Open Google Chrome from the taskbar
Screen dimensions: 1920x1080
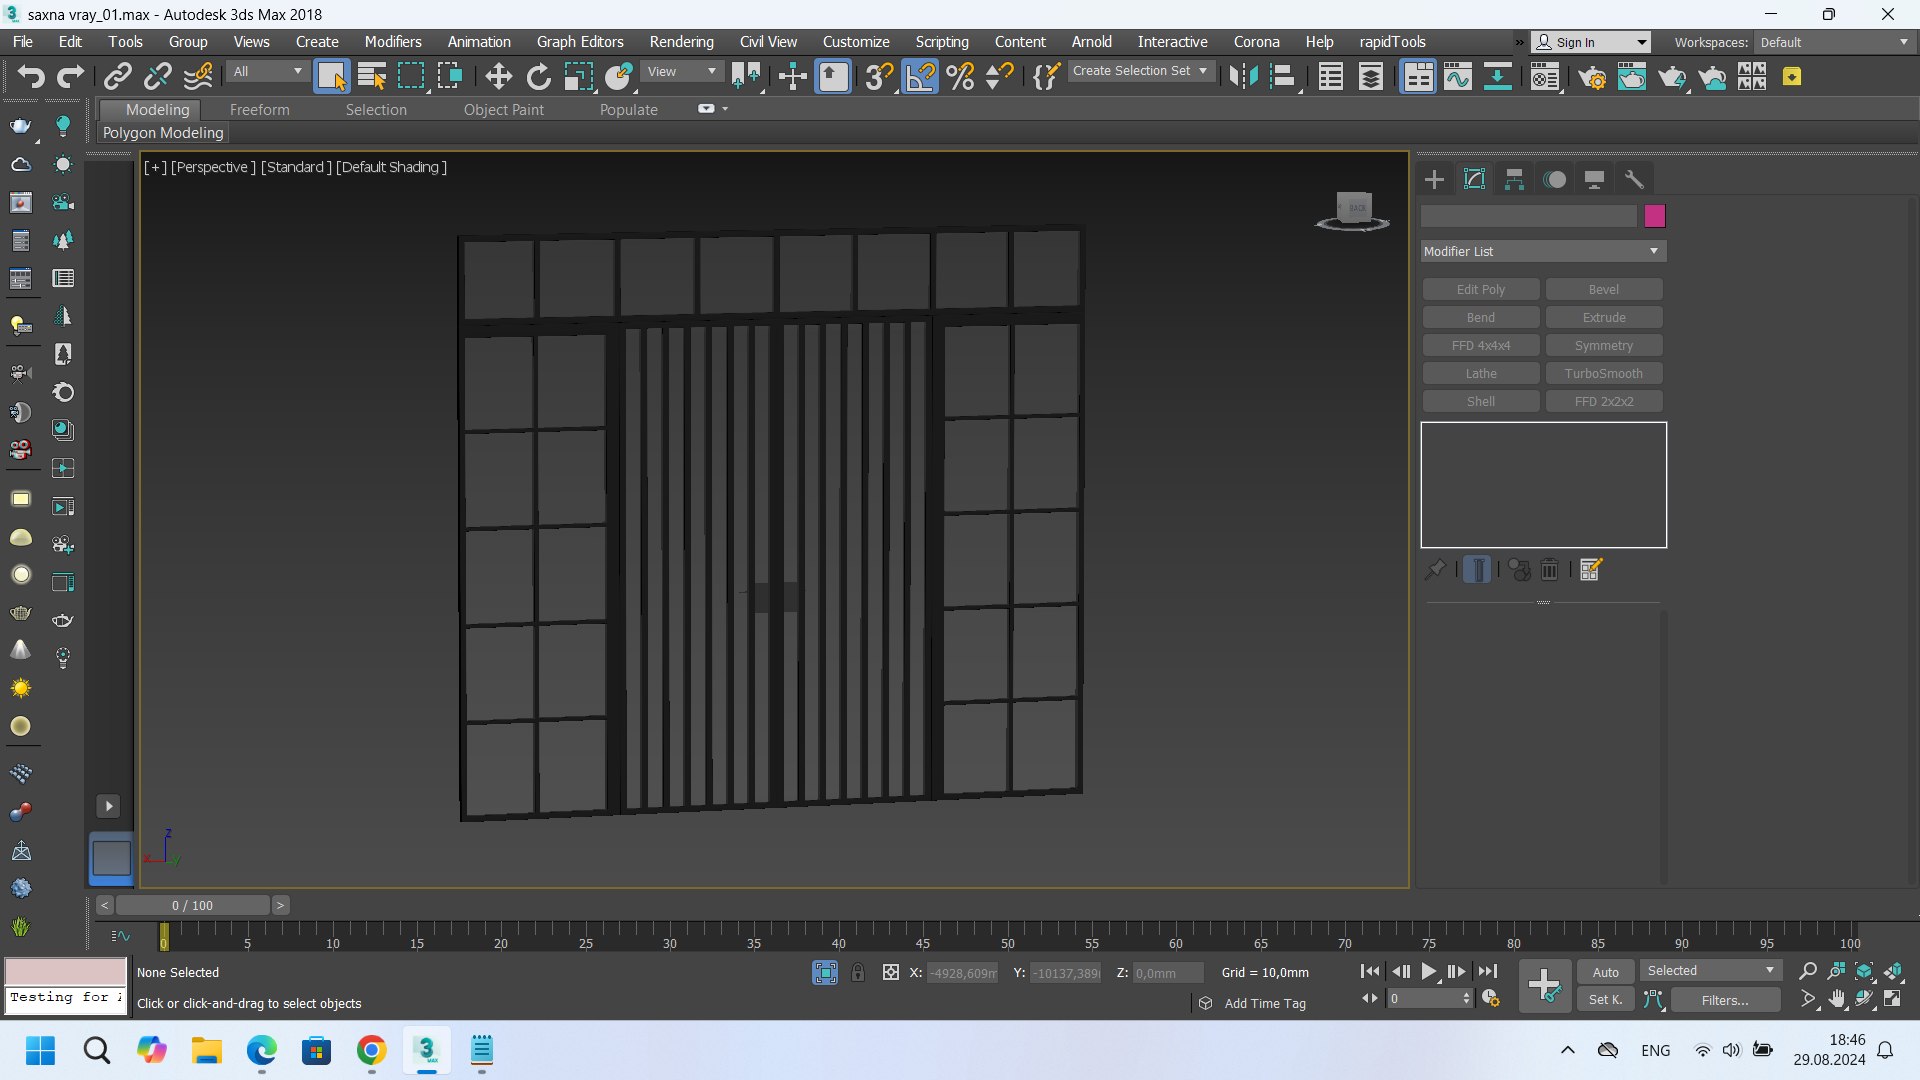point(371,1050)
